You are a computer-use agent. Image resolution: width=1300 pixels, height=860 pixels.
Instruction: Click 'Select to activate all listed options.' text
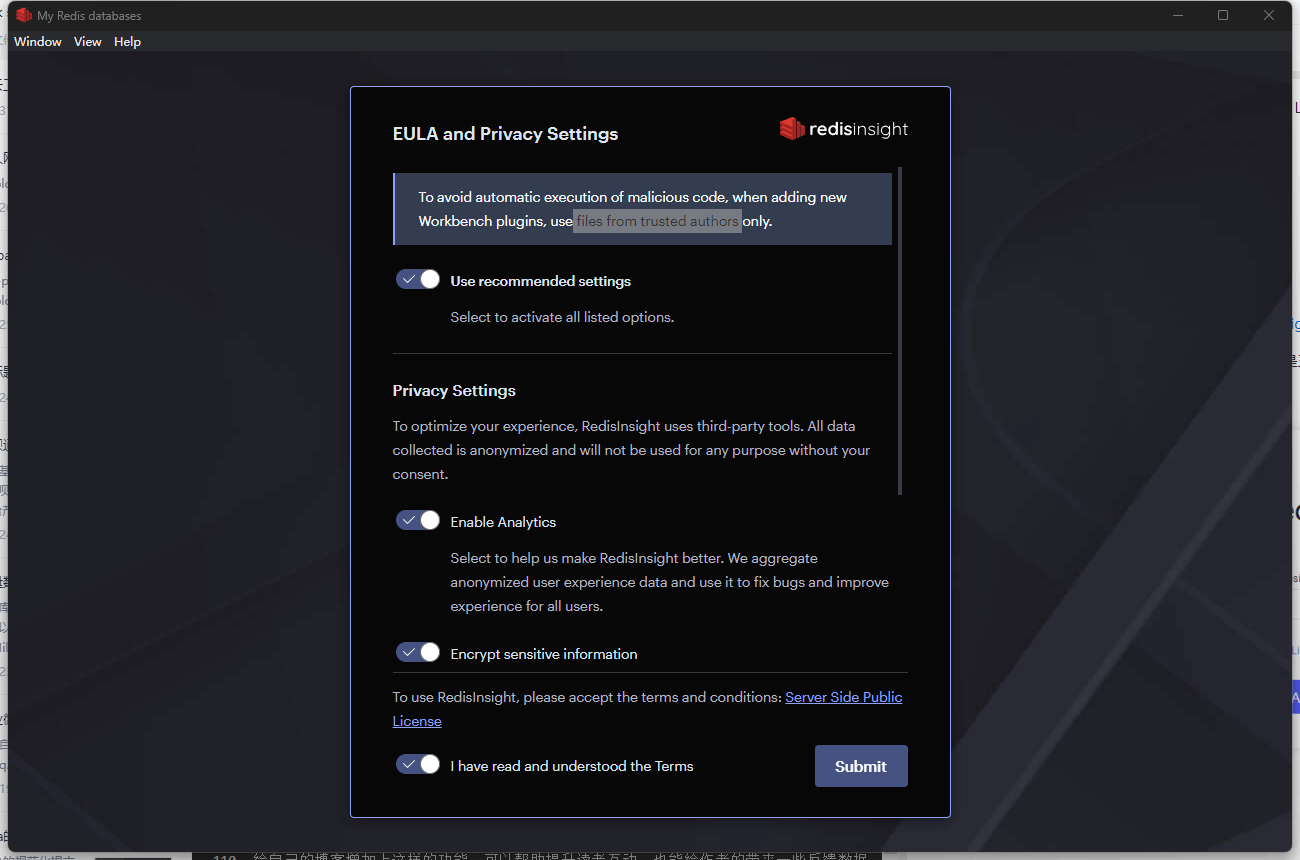tap(562, 317)
